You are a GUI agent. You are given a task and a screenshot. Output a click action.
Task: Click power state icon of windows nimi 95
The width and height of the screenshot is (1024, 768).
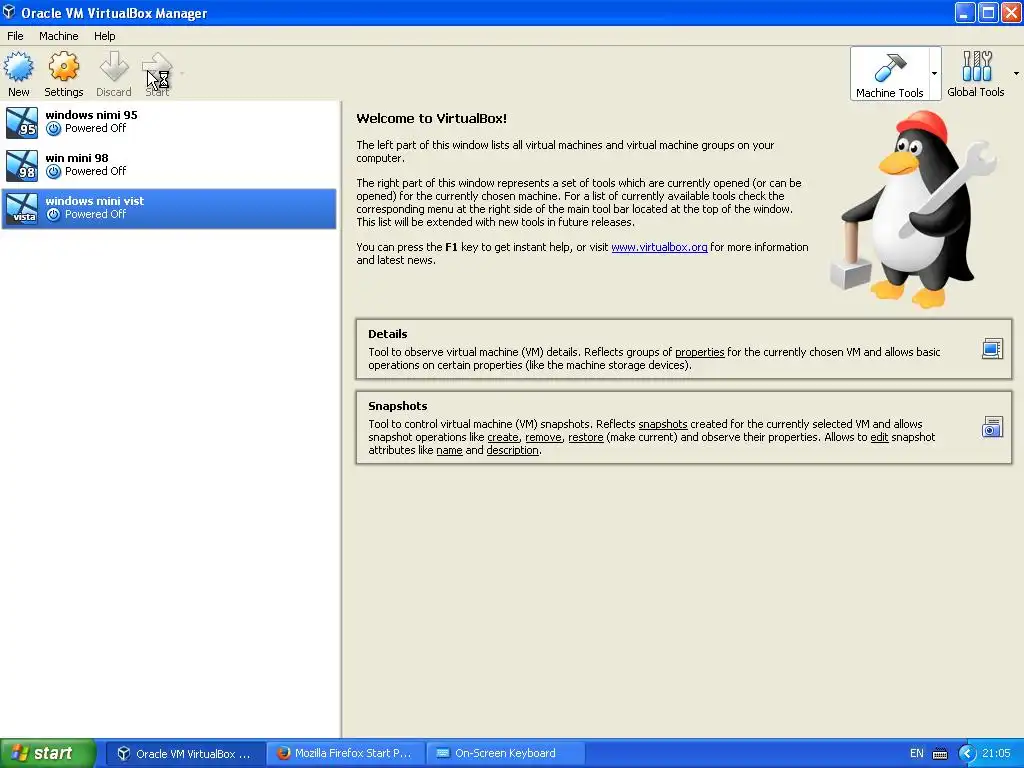54,129
